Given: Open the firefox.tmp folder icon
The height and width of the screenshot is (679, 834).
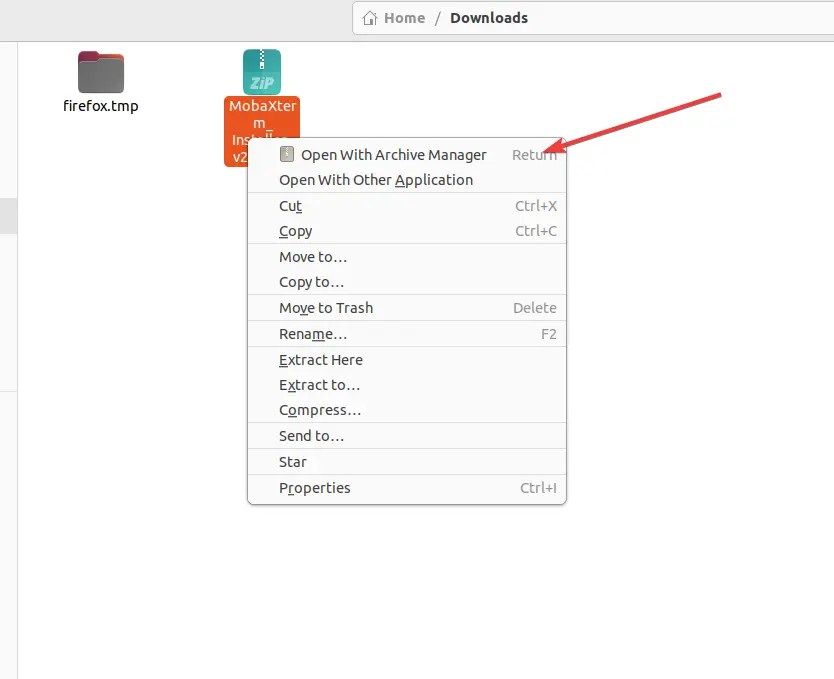Looking at the screenshot, I should coord(101,72).
